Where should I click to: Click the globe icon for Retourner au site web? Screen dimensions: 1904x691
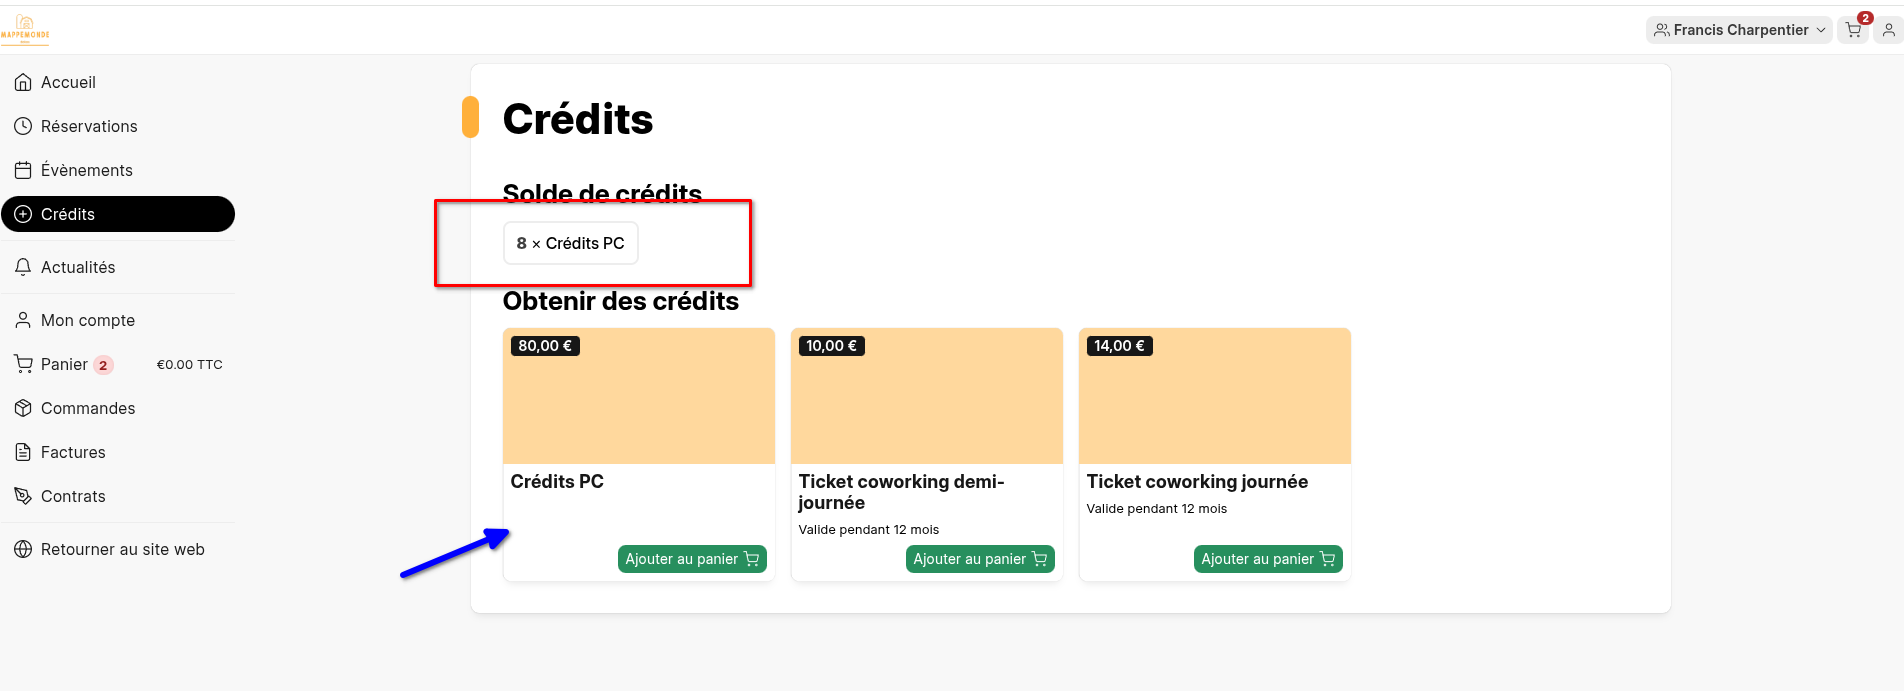coord(23,549)
